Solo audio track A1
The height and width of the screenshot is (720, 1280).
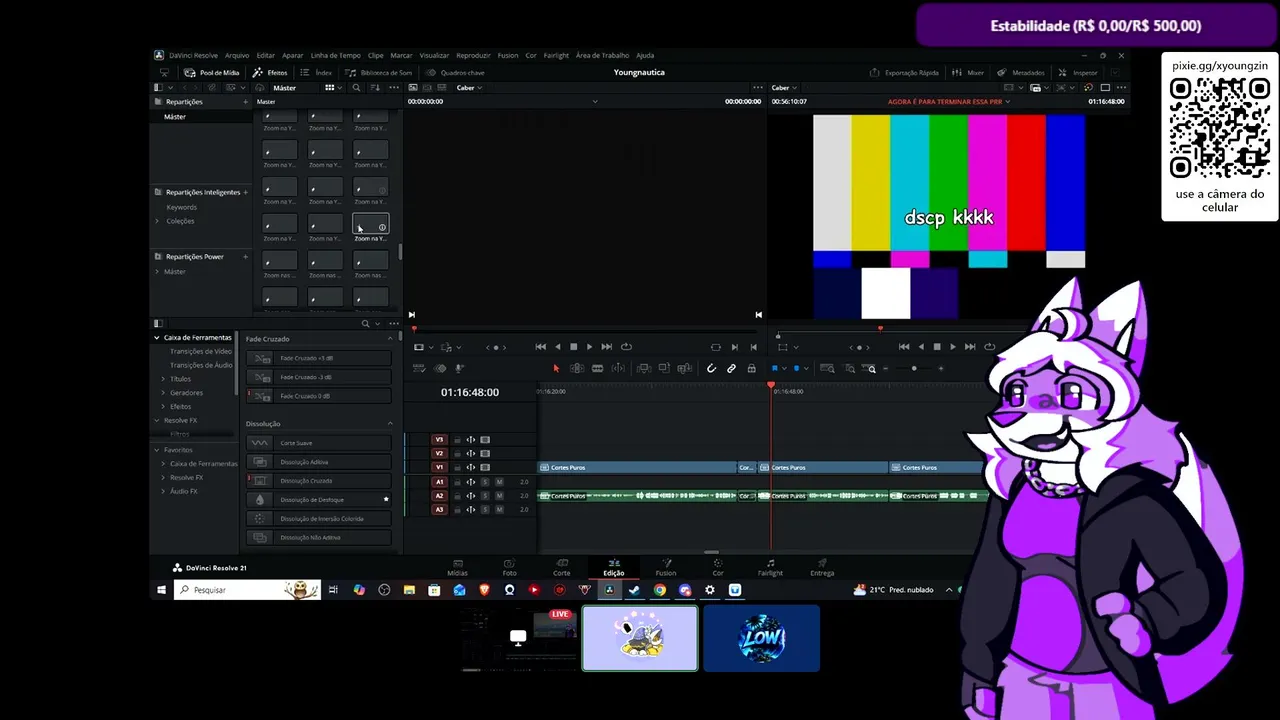click(485, 482)
